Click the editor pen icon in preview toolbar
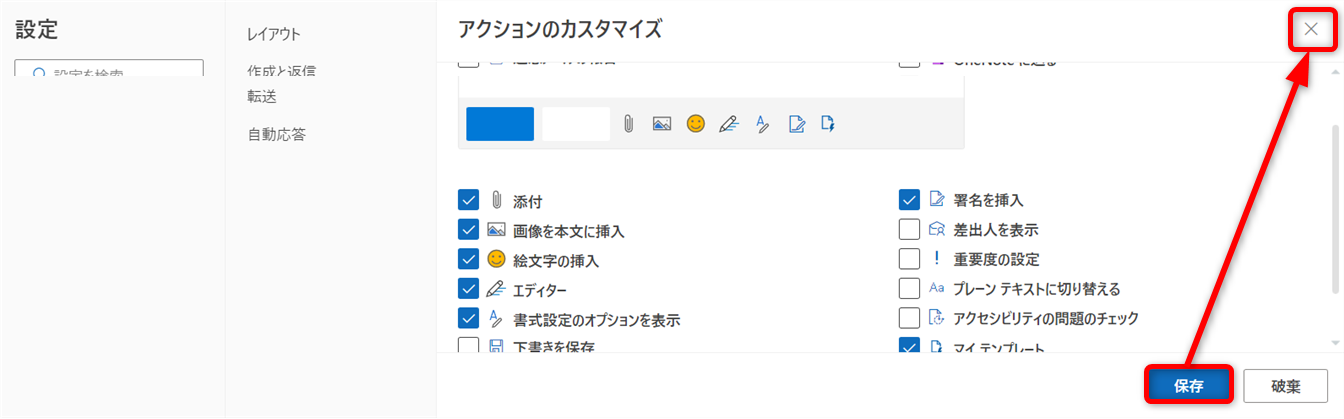Screen dimensions: 1344x419 click(728, 124)
